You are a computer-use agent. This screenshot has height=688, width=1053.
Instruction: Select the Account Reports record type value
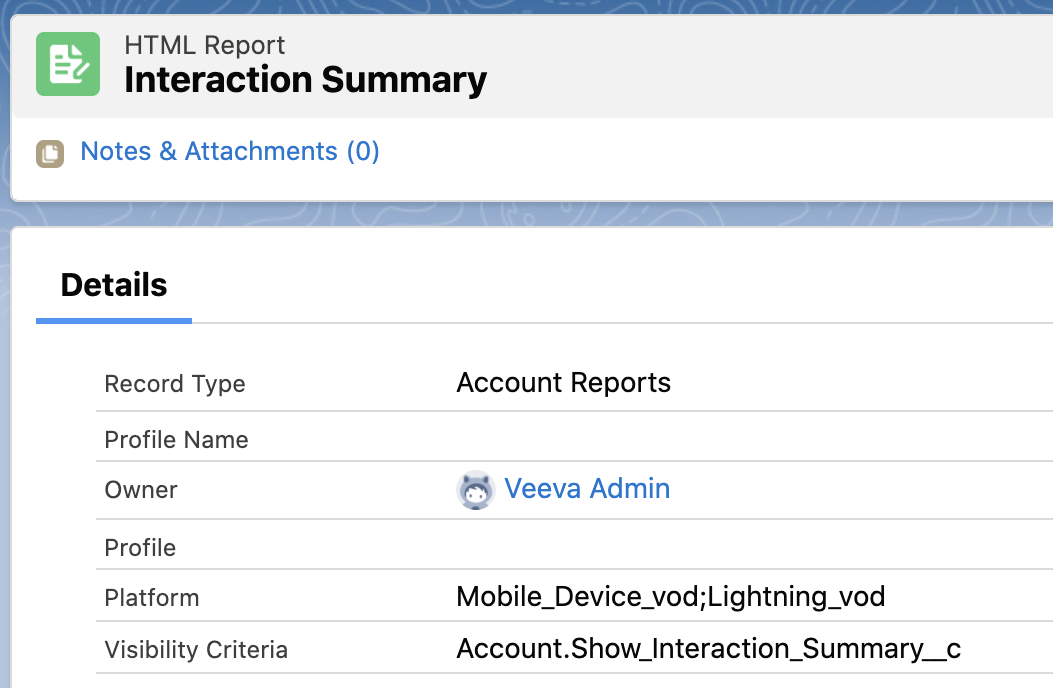[563, 383]
